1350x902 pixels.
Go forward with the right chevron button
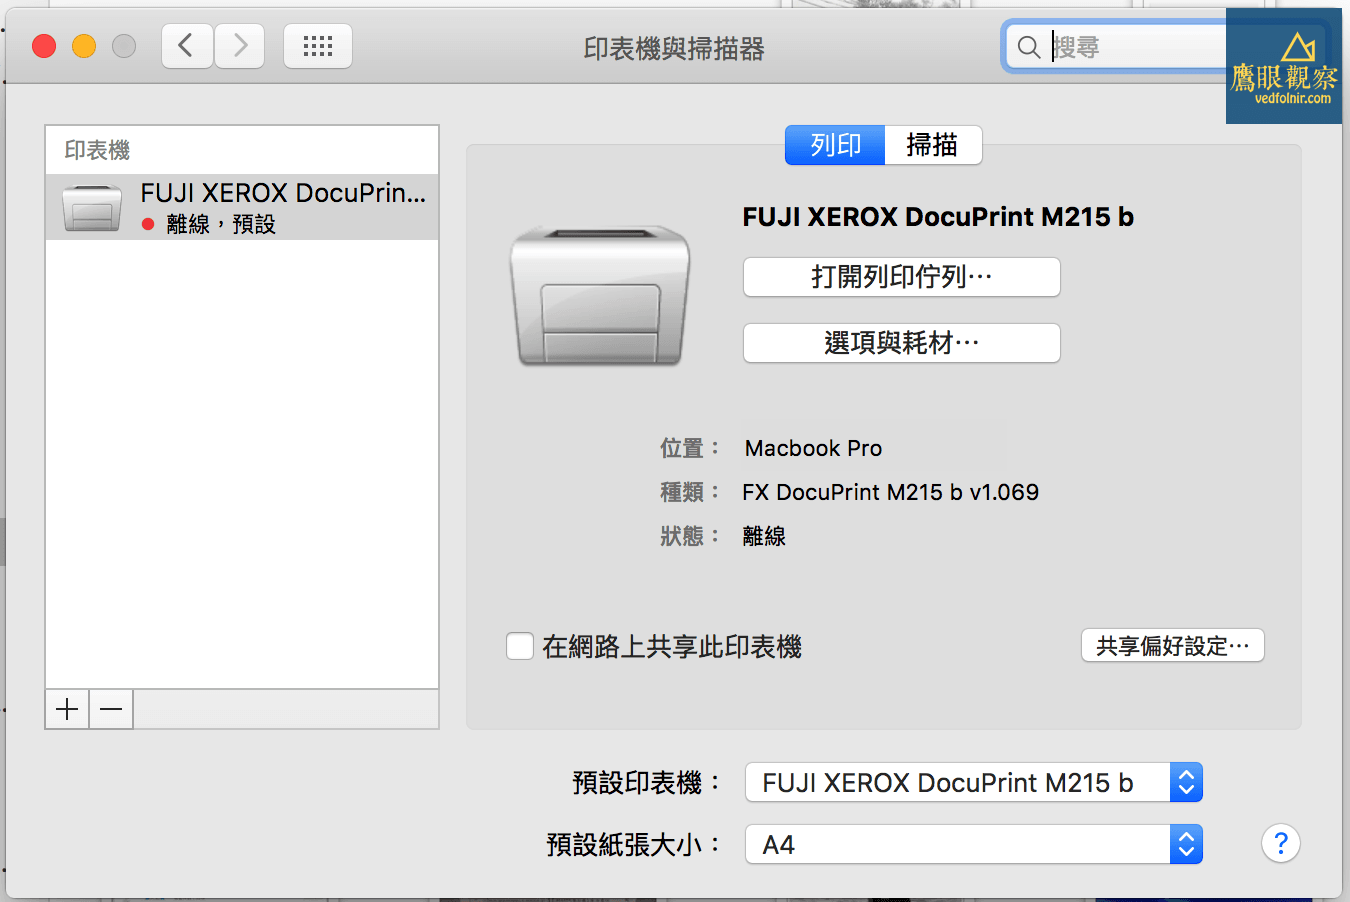coord(239,46)
